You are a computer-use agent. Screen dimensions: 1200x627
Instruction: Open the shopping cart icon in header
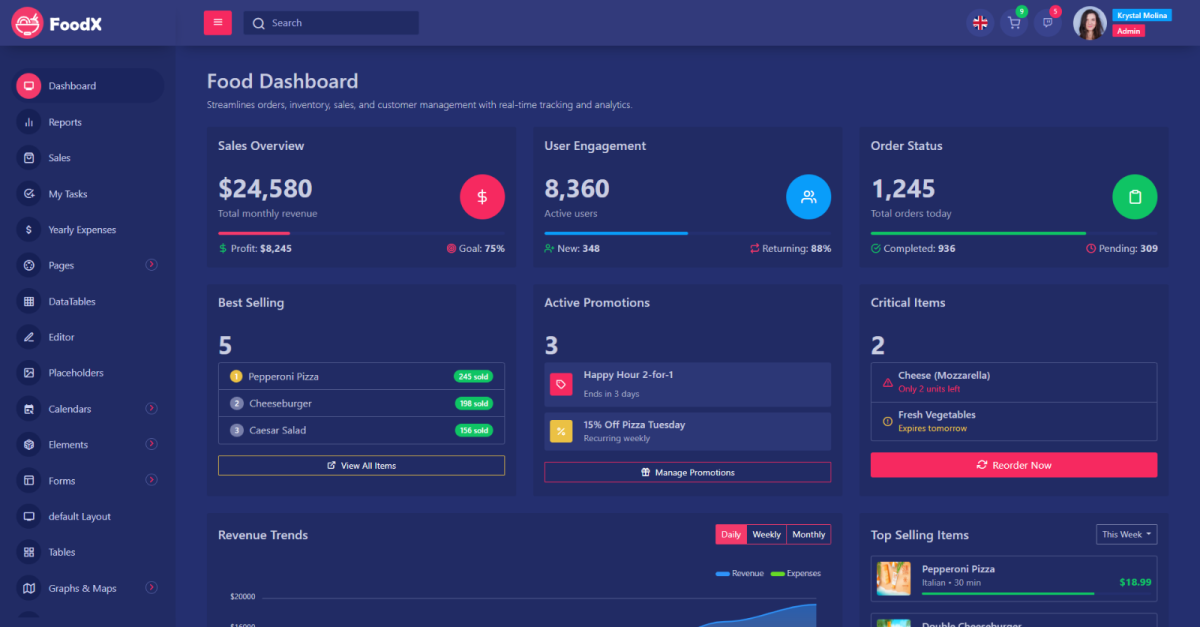pos(1013,23)
